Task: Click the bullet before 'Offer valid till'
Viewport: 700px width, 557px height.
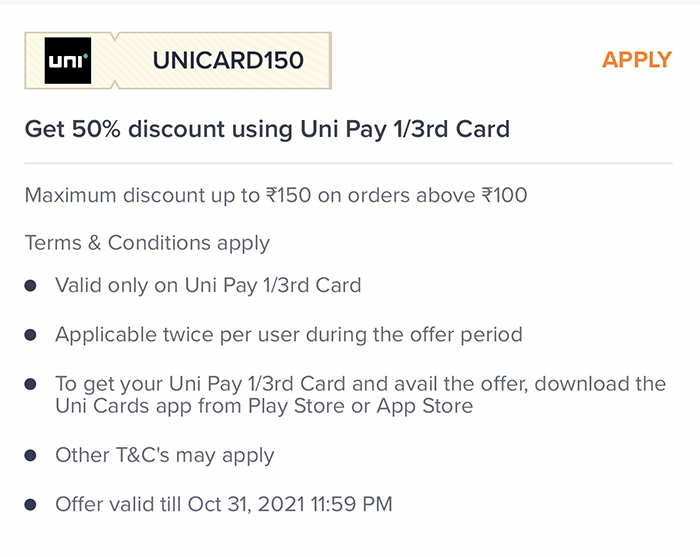Action: 30,505
